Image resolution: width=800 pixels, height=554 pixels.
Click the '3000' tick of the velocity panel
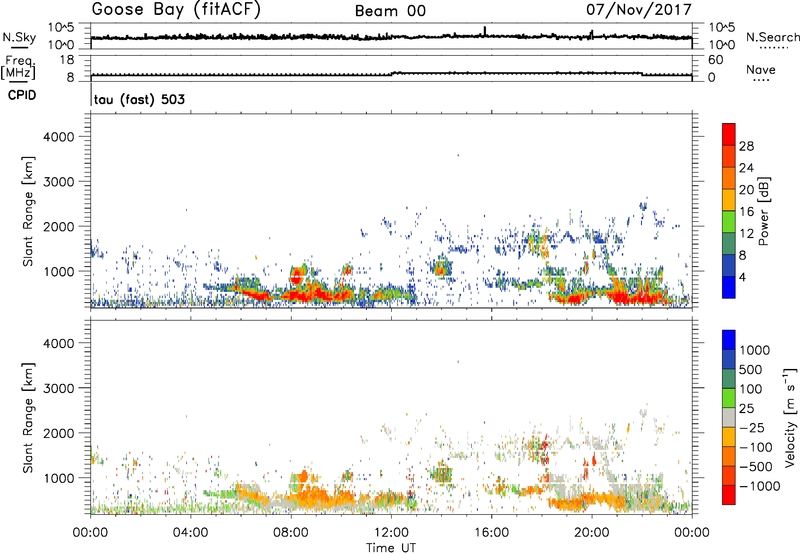click(59, 388)
